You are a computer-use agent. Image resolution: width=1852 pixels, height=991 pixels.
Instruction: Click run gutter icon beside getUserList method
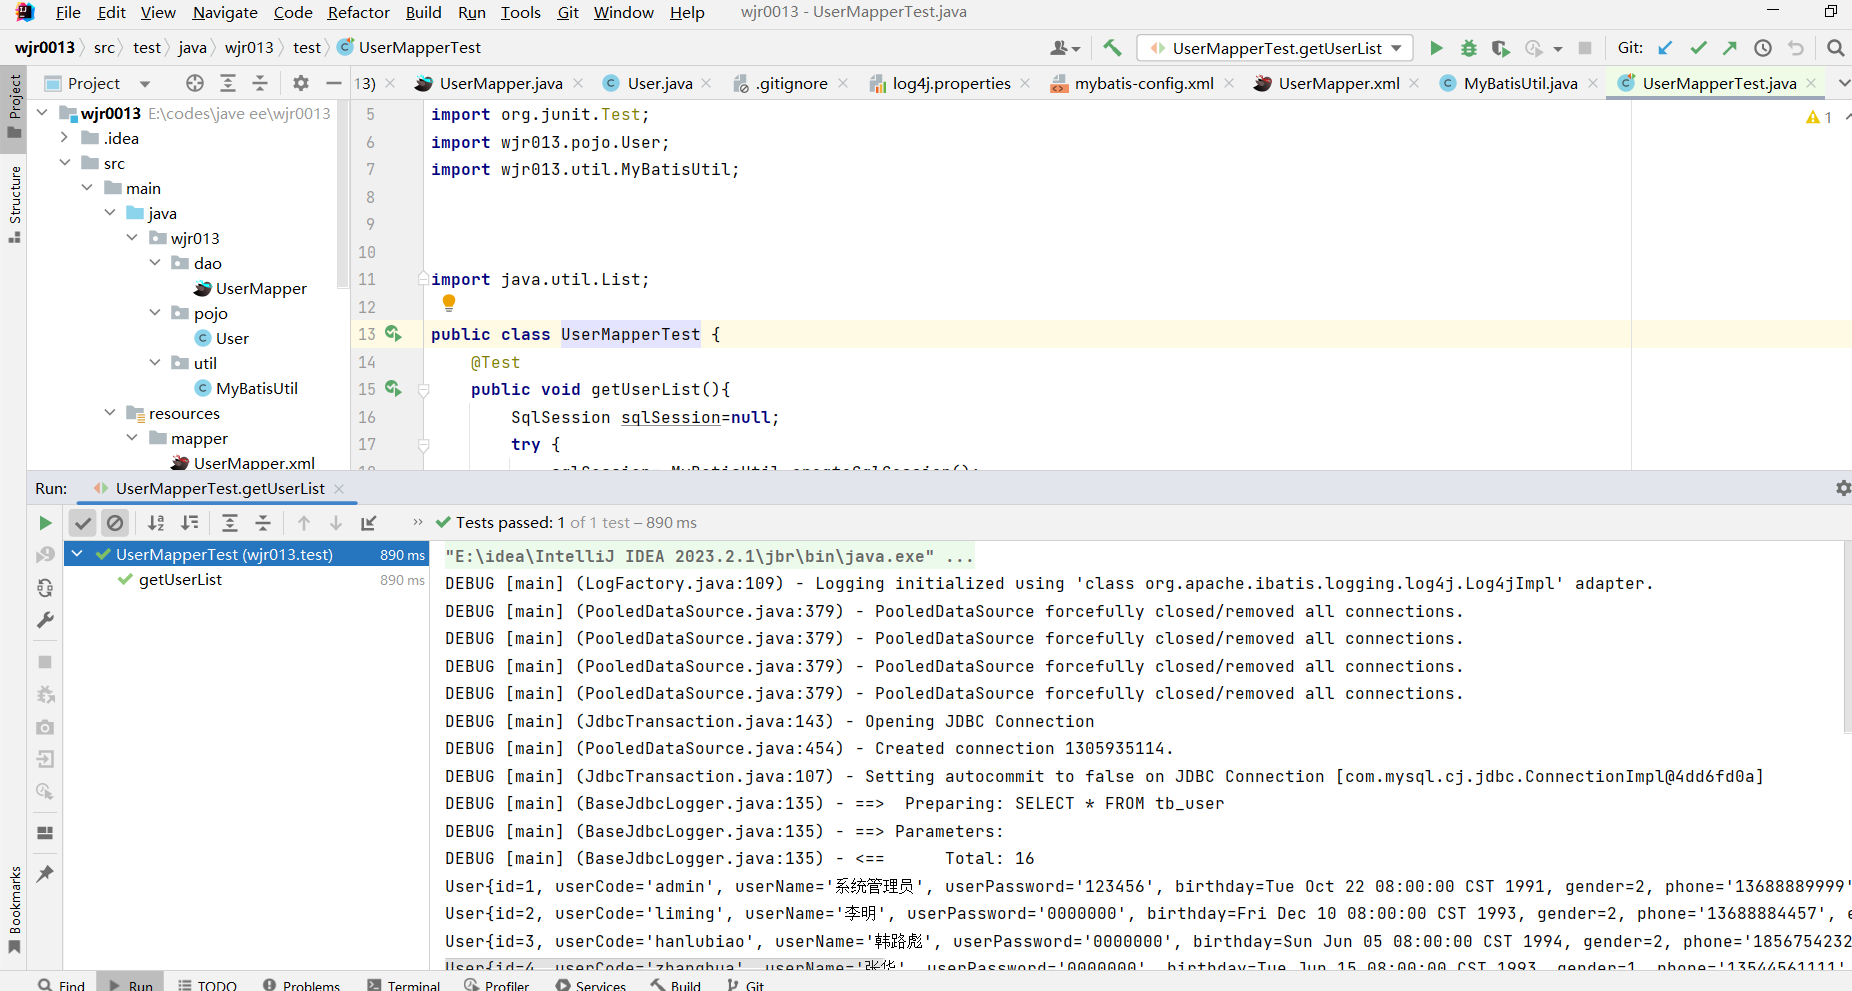pyautogui.click(x=393, y=388)
